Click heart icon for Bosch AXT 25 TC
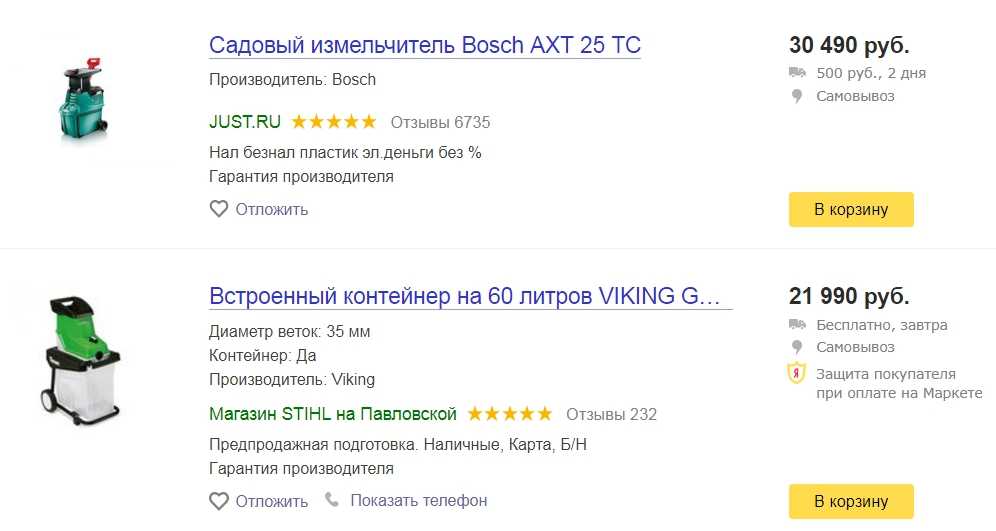The image size is (996, 531). (219, 209)
